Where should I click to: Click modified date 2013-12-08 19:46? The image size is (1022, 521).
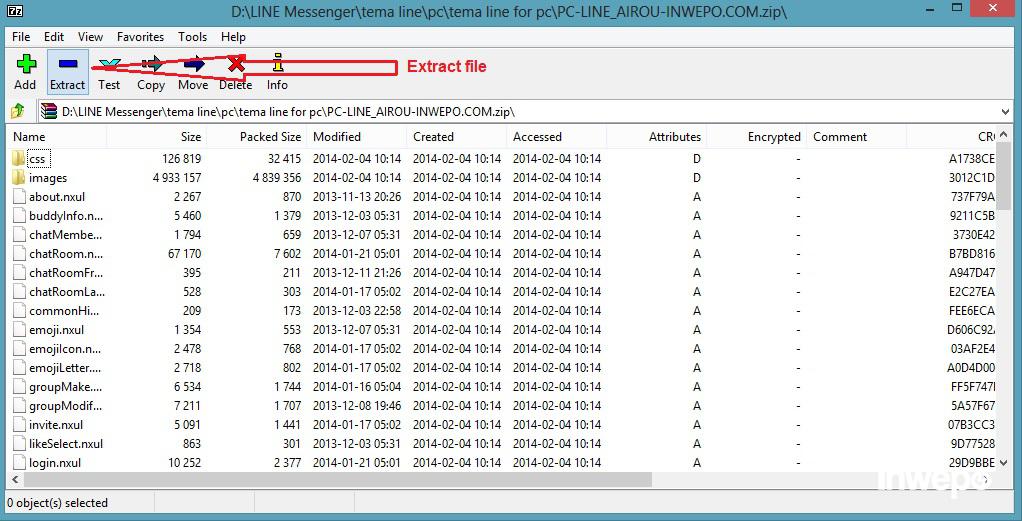(357, 406)
